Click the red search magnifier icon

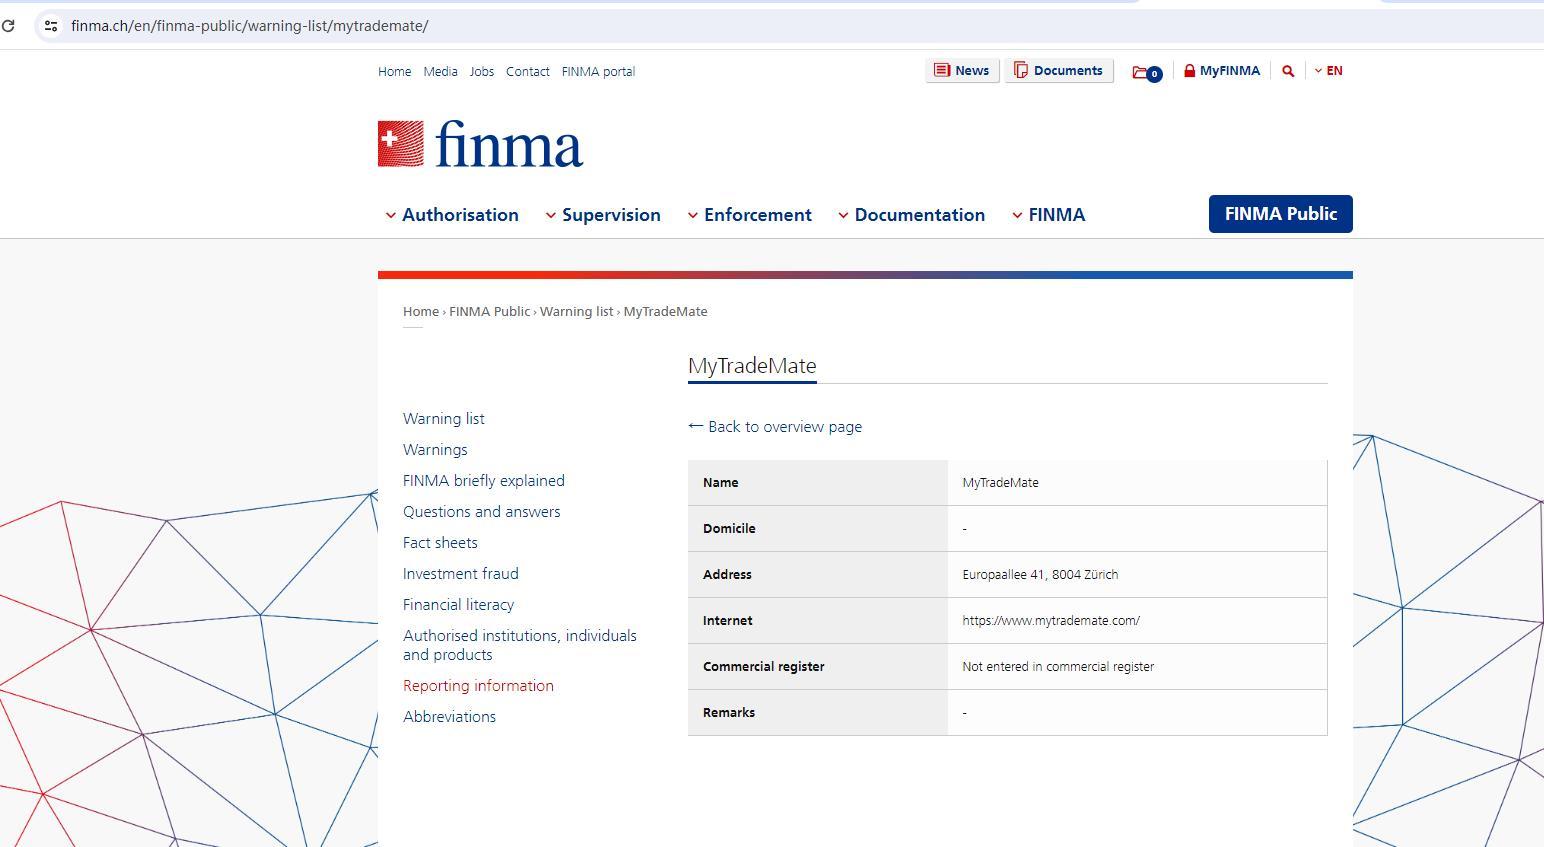click(1288, 71)
